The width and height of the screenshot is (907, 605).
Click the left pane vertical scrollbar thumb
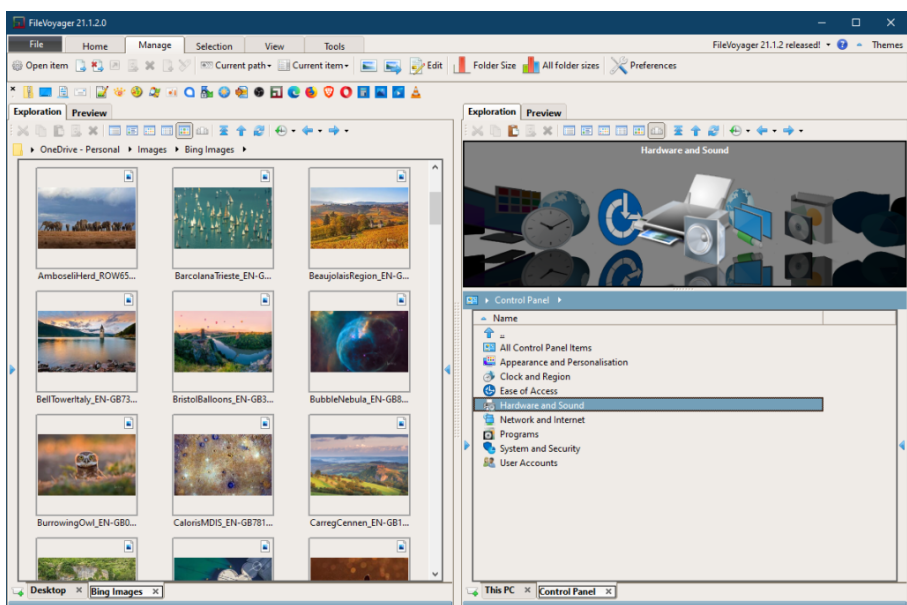click(435, 208)
